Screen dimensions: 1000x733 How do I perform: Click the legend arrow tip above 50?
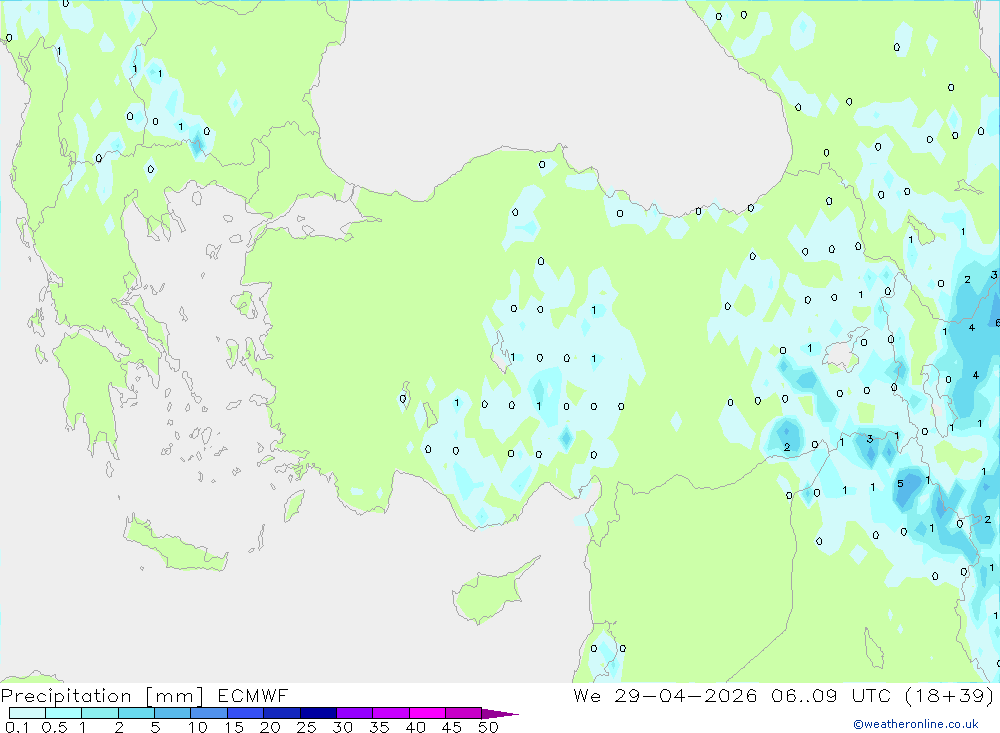click(x=500, y=713)
